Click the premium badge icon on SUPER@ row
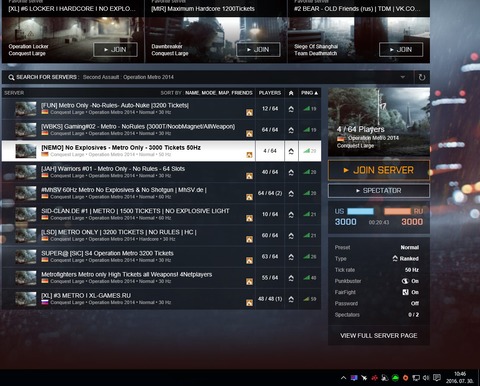 click(x=249, y=260)
